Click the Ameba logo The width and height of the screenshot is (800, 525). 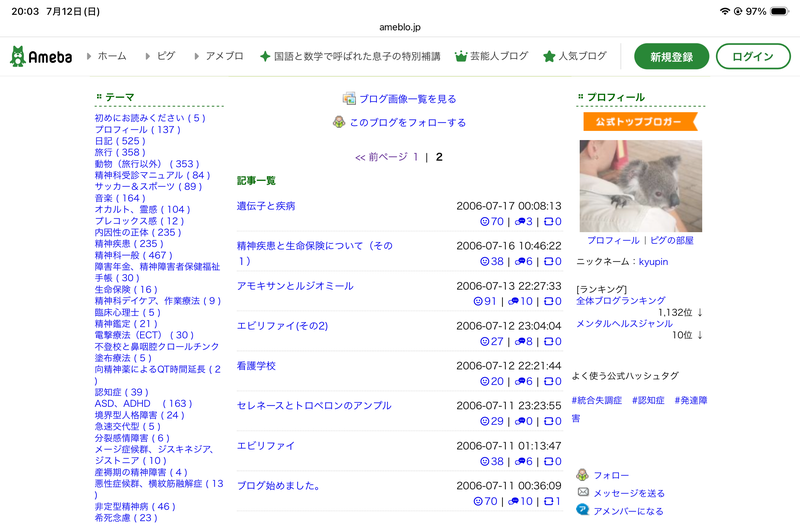[41, 56]
